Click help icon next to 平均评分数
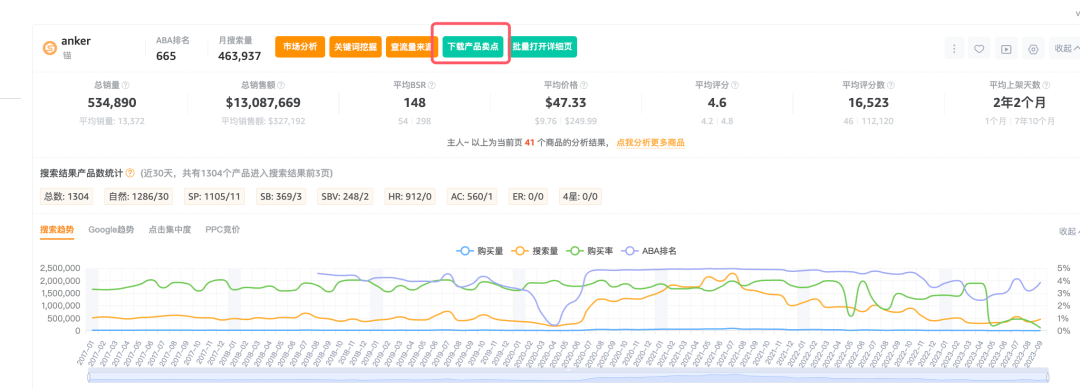The height and width of the screenshot is (389, 1080). point(891,85)
